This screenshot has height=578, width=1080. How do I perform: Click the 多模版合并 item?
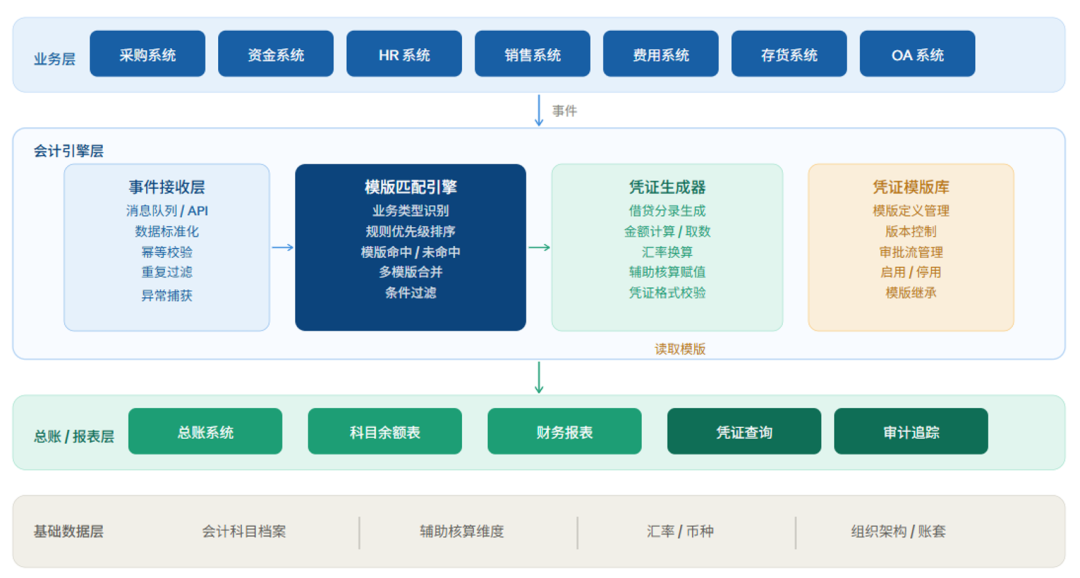click(411, 272)
